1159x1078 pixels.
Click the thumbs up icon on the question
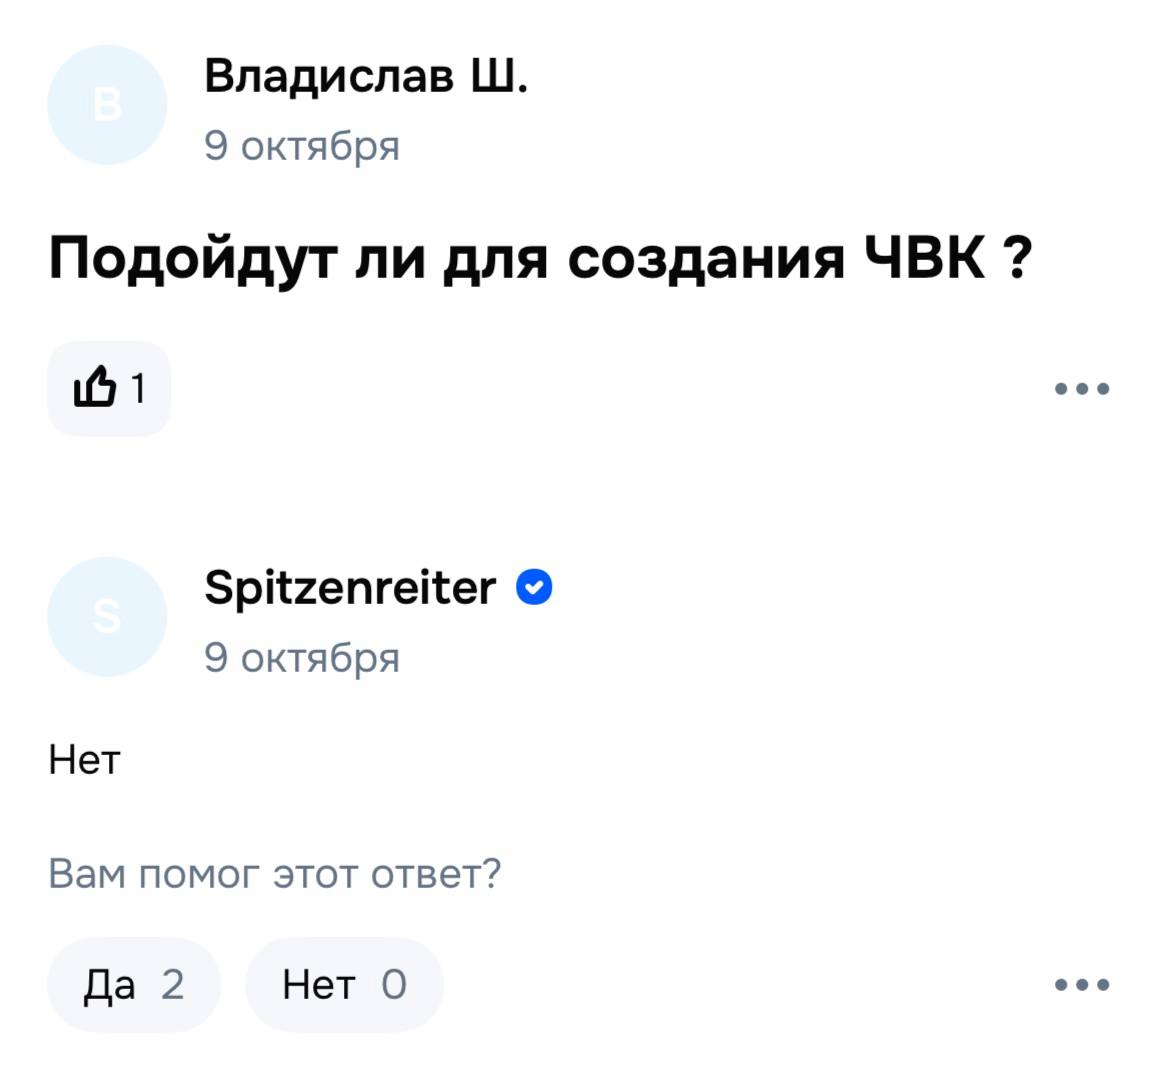coord(97,387)
